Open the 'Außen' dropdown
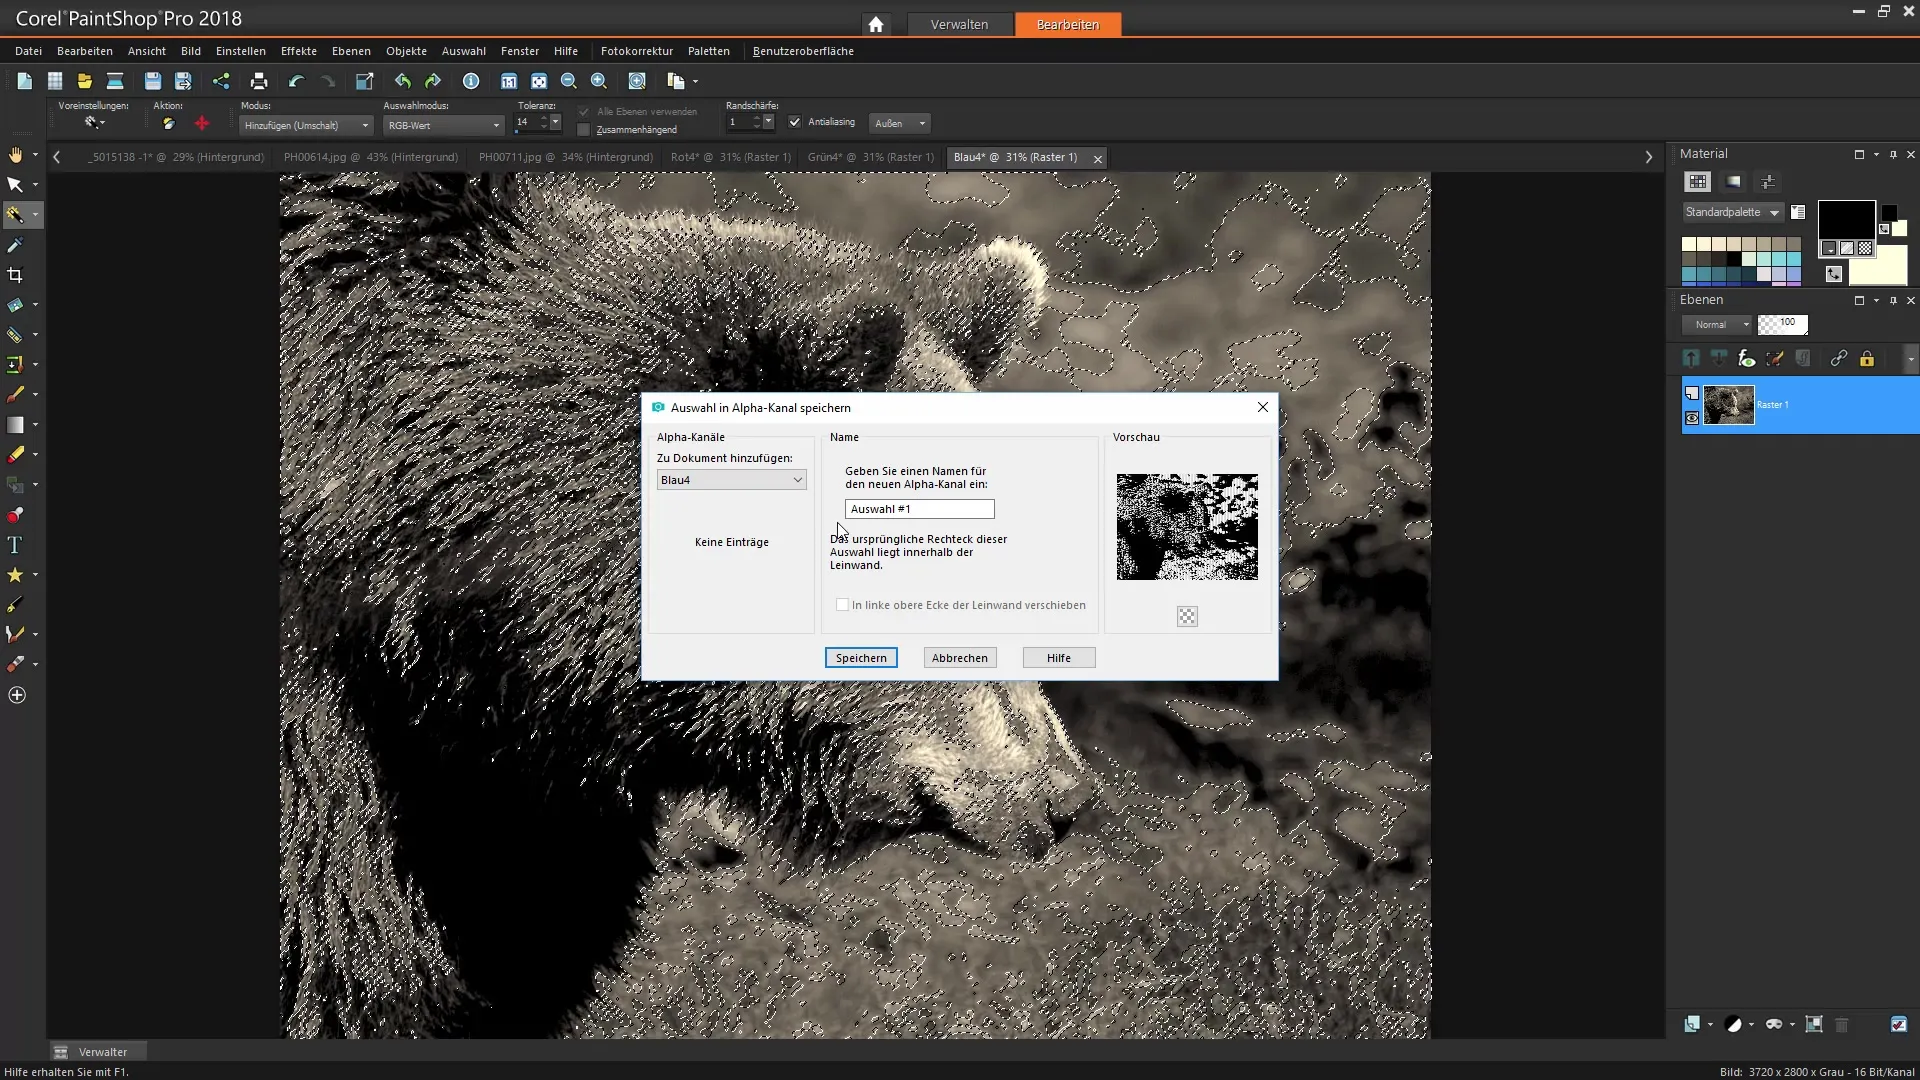1920x1080 pixels. point(899,123)
